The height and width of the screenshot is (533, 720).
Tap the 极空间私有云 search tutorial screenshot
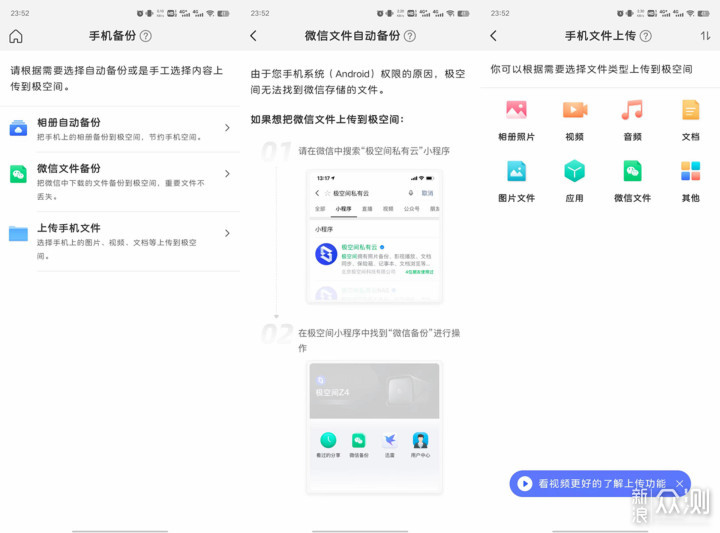[x=374, y=236]
